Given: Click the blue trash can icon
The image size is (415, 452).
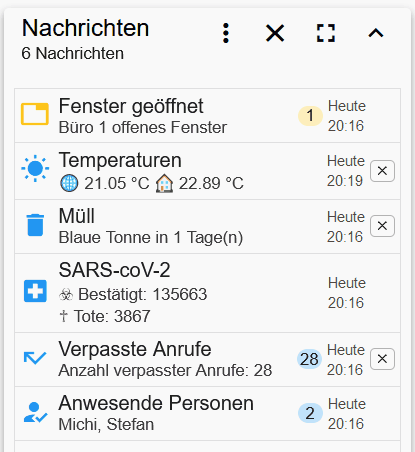Looking at the screenshot, I should (35, 225).
